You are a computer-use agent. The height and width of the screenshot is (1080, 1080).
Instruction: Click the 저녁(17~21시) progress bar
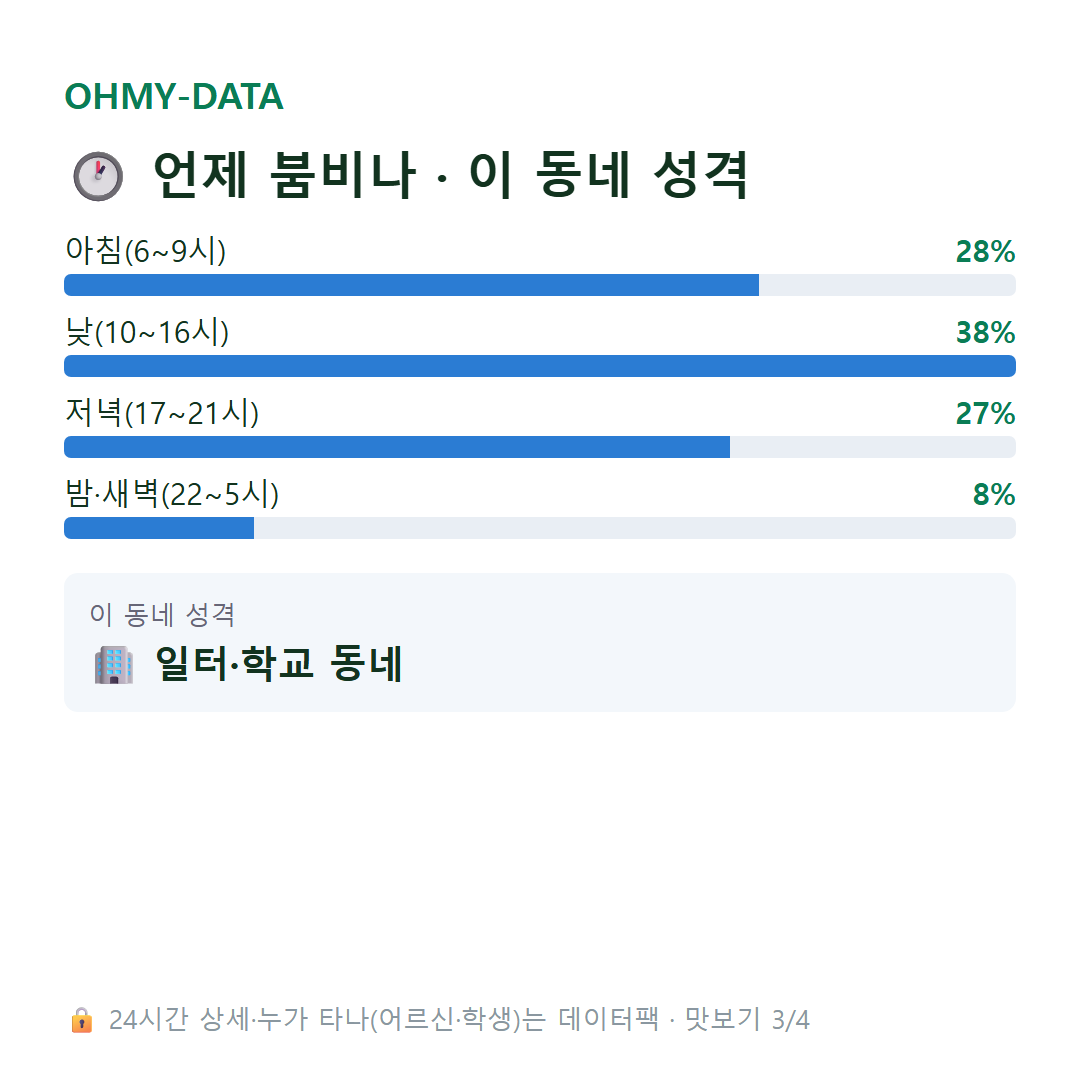[x=539, y=447]
